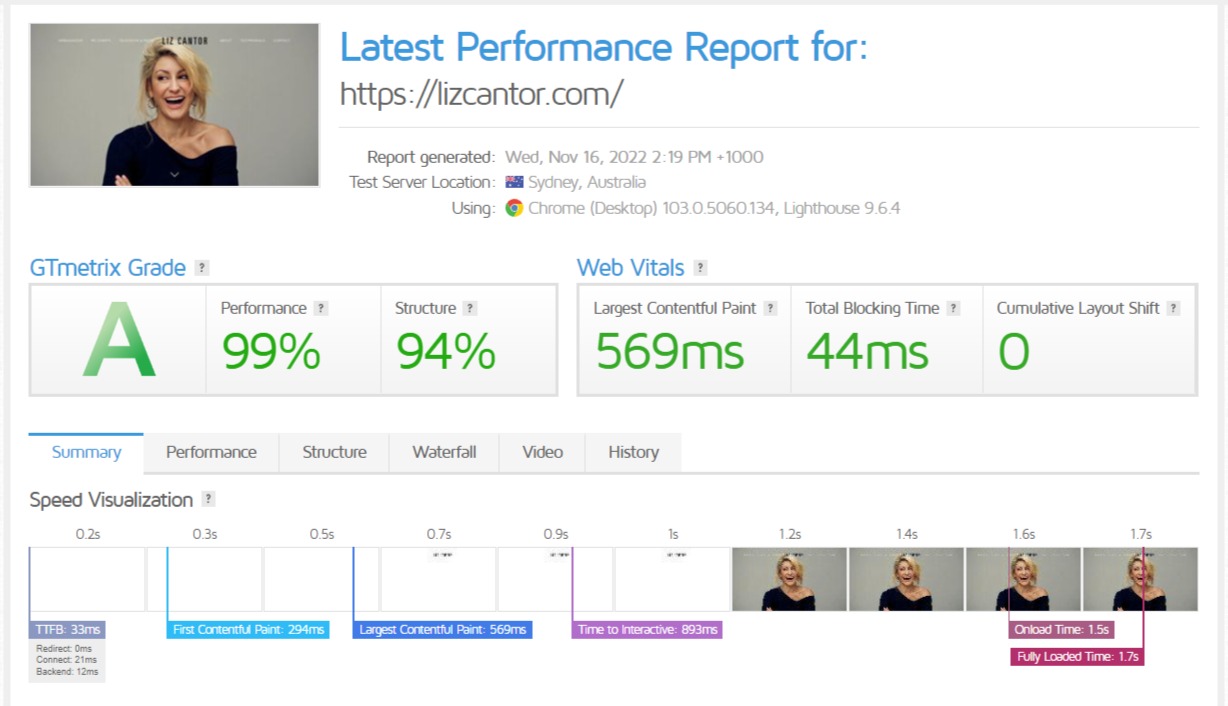1228x706 pixels.
Task: Click the site screenshot thumbnail
Action: pyautogui.click(x=175, y=105)
